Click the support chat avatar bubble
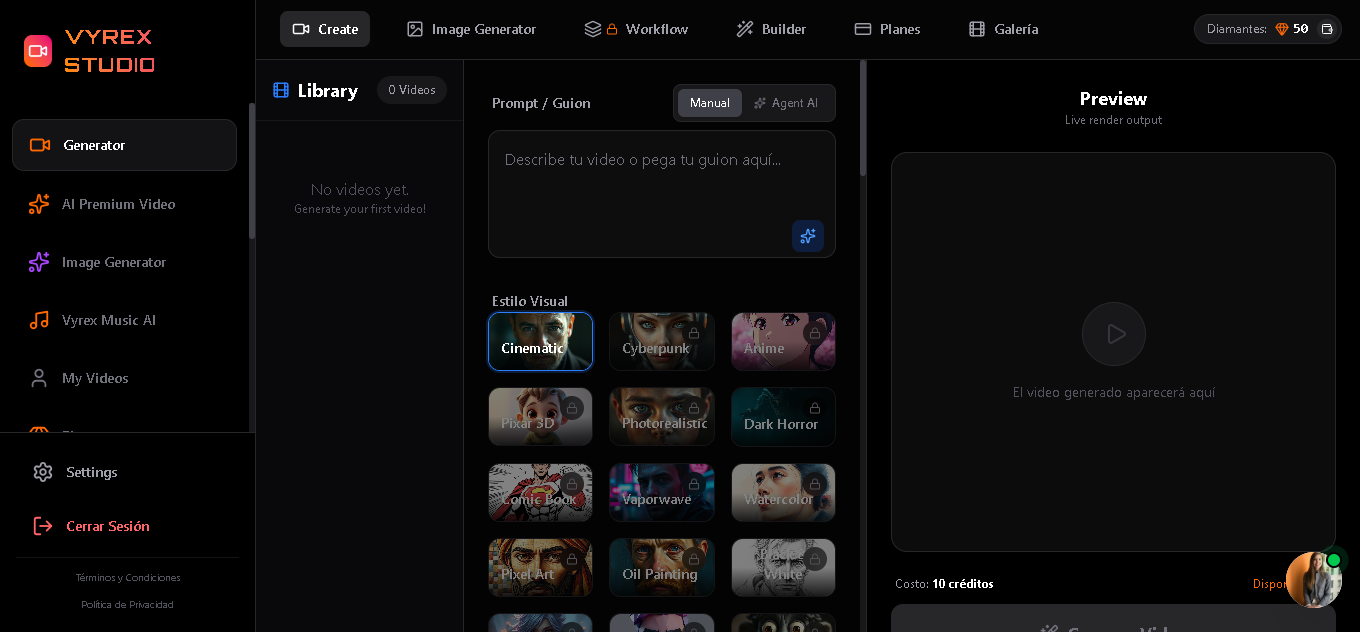This screenshot has height=632, width=1360. coord(1313,579)
